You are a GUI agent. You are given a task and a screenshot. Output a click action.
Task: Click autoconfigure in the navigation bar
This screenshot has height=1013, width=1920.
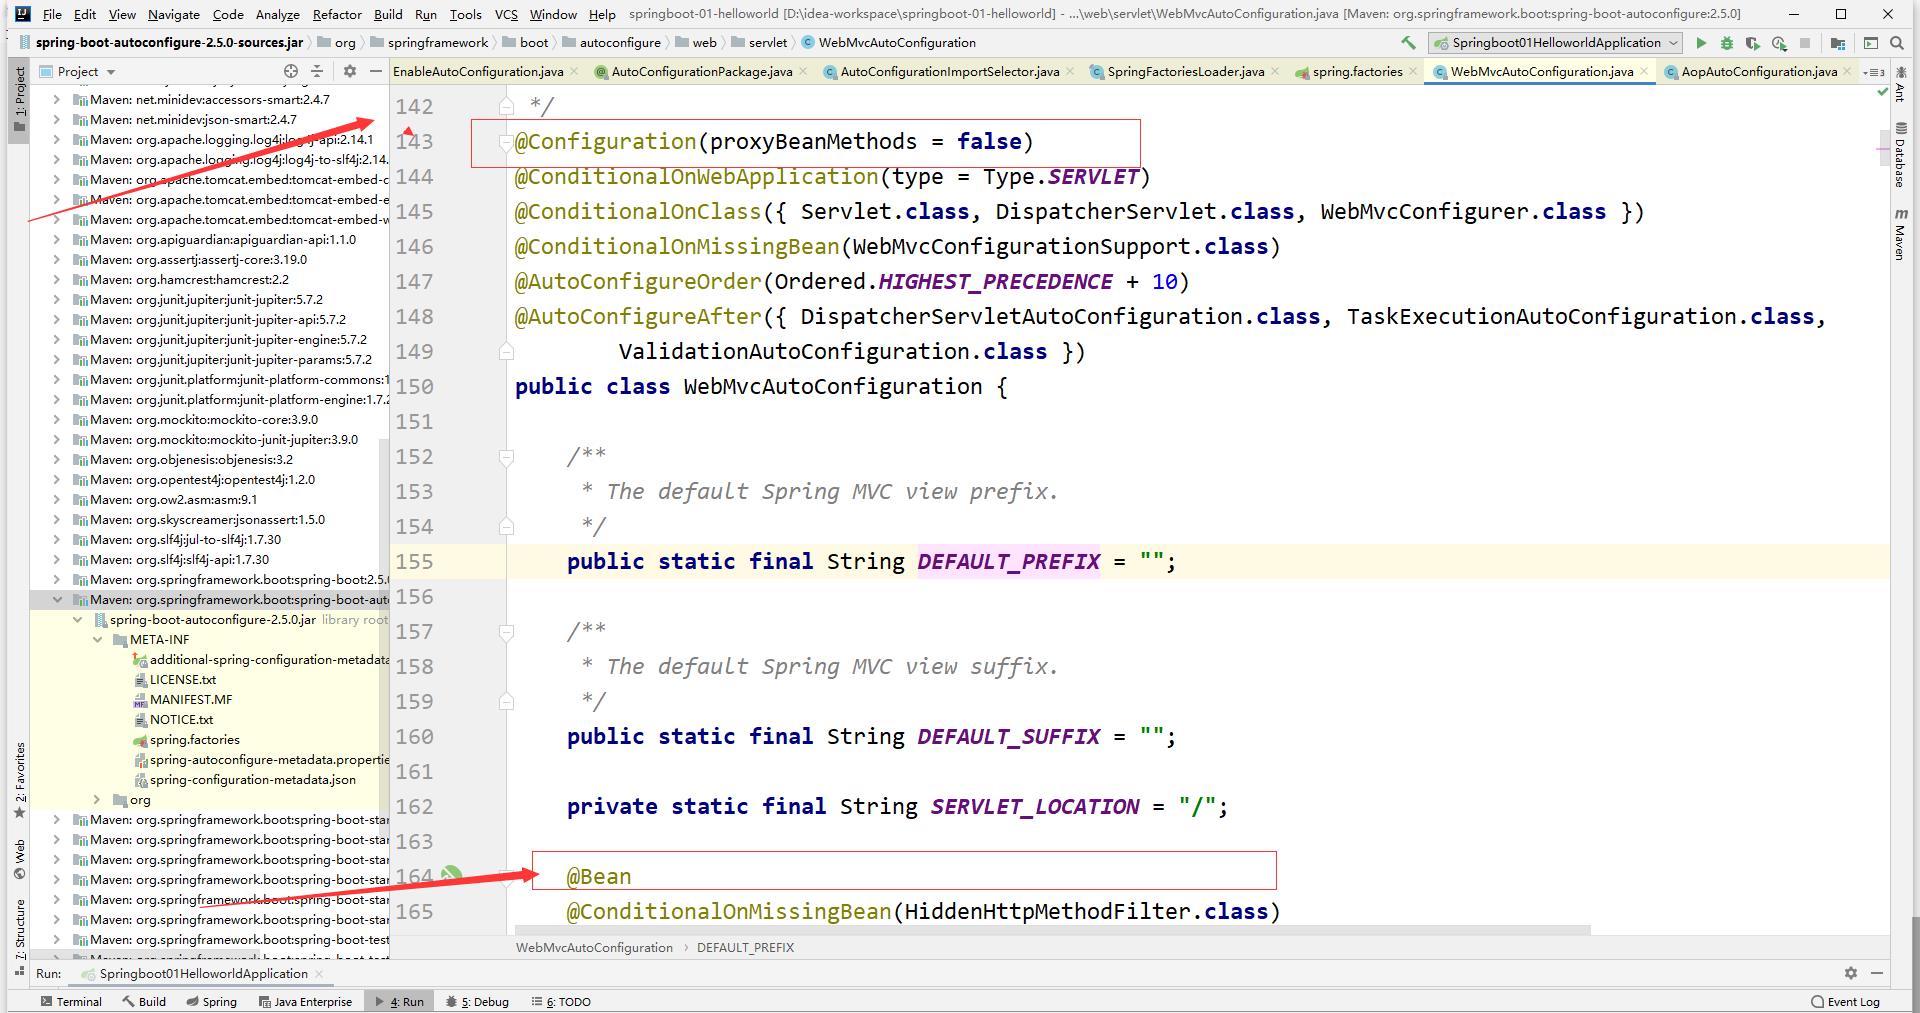(x=612, y=43)
